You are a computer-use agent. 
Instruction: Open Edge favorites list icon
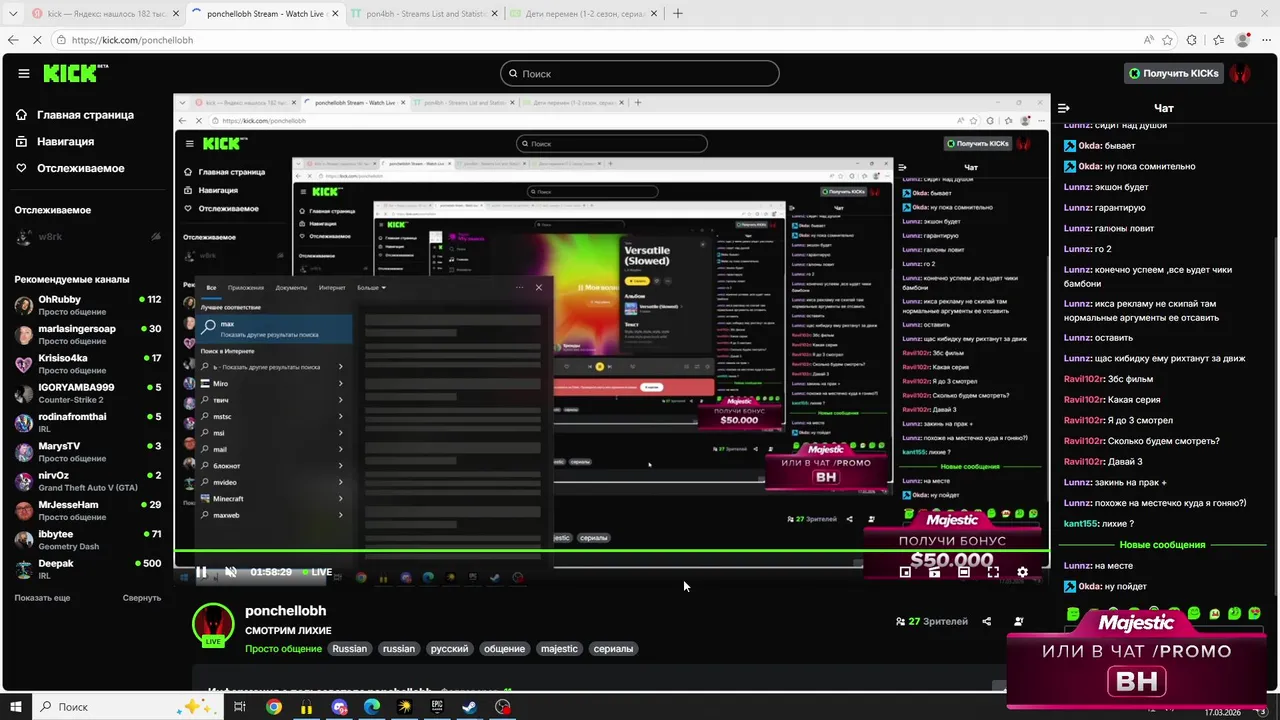point(1218,40)
